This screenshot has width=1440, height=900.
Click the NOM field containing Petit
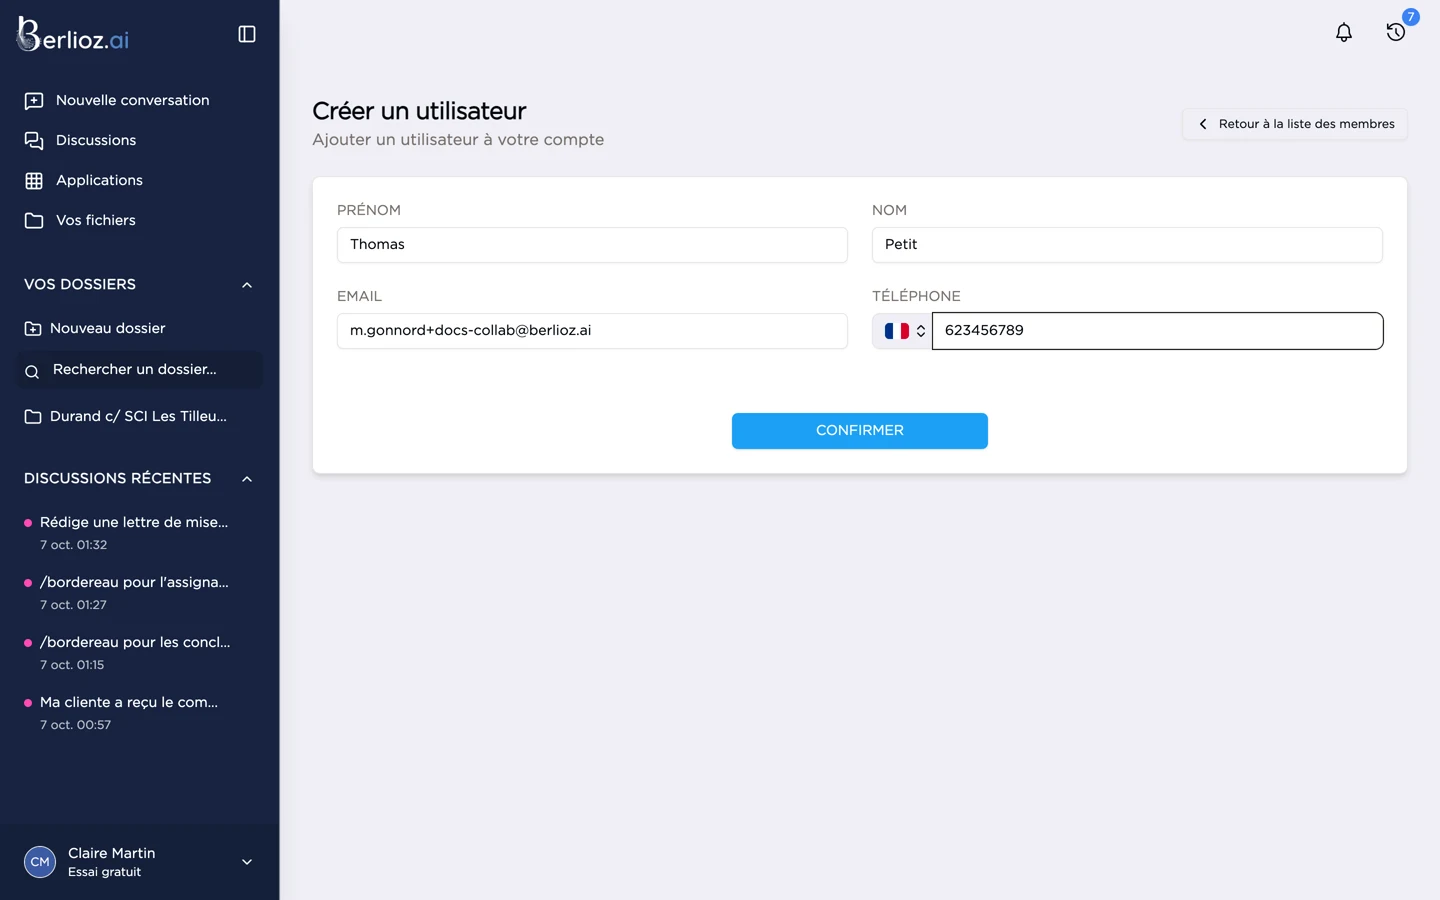pyautogui.click(x=1127, y=245)
